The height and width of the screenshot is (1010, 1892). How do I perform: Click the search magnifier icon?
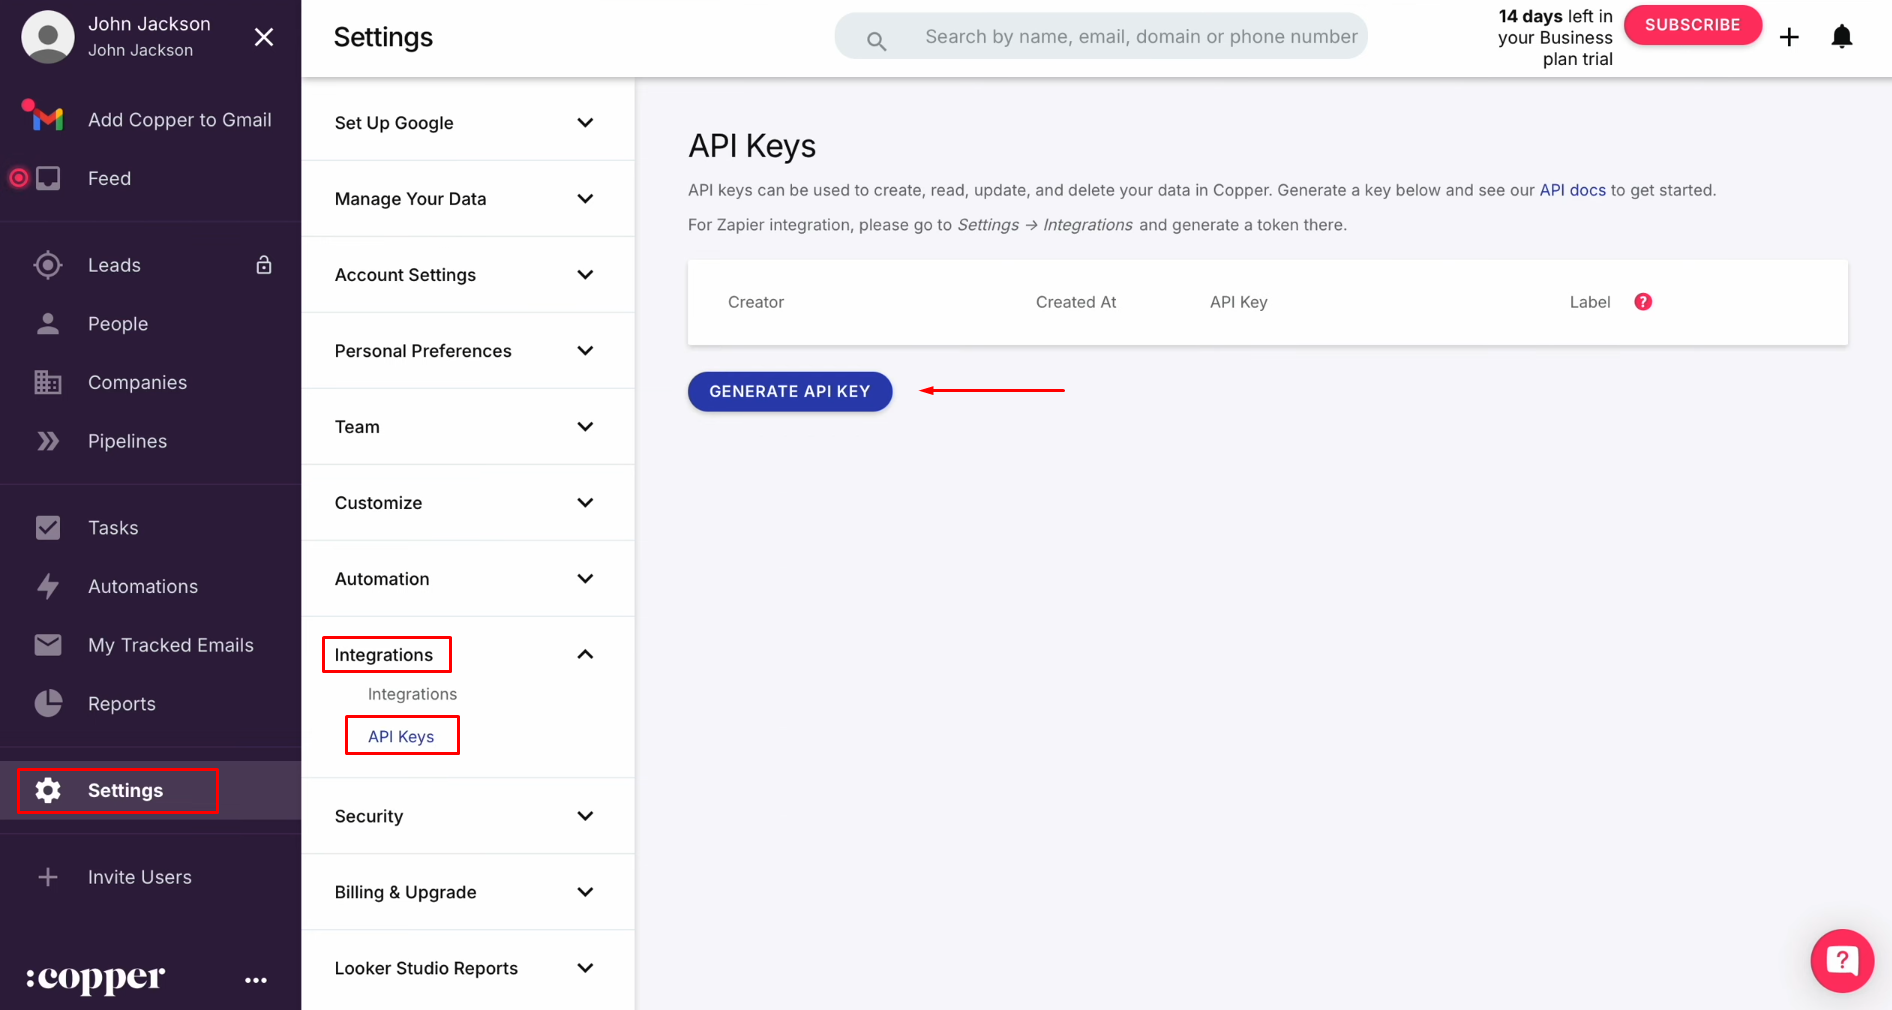[876, 41]
